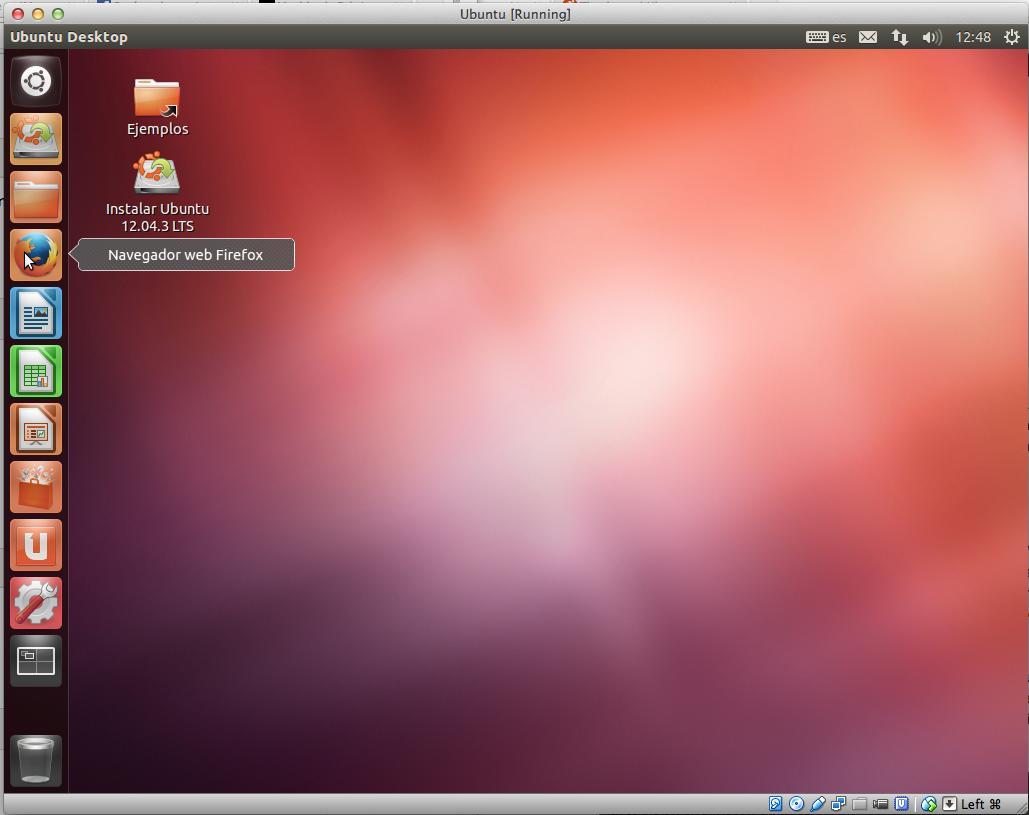This screenshot has width=1029, height=815.
Task: Open the sound volume indicator
Action: tap(931, 37)
